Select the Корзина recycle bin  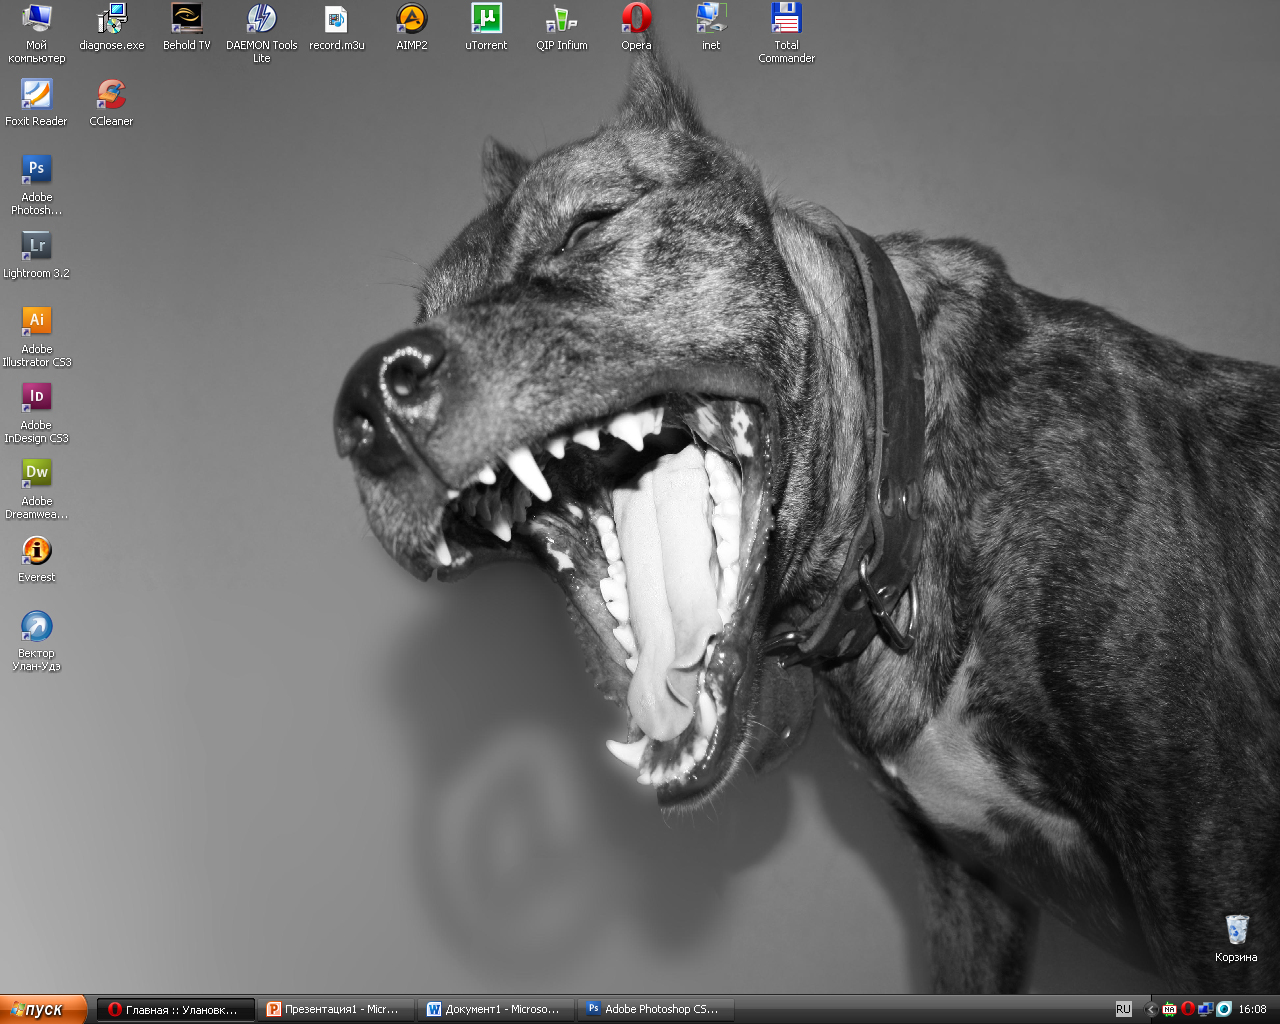click(1236, 930)
